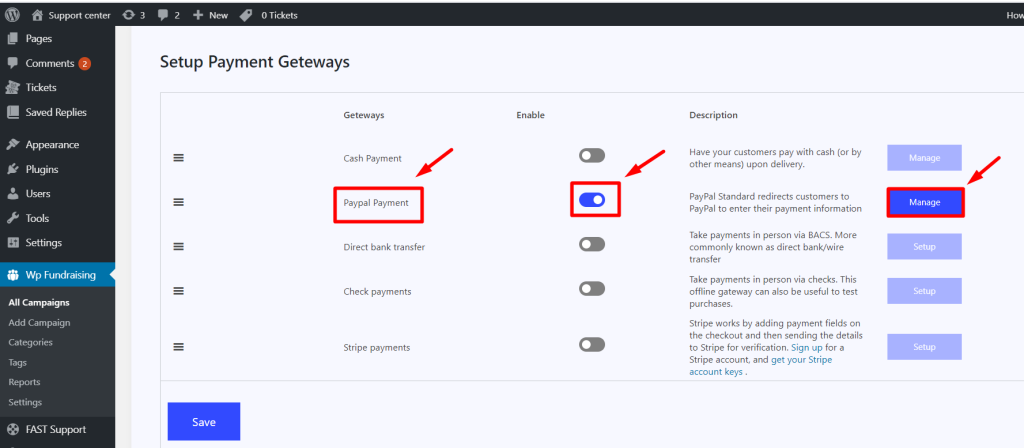Enable the Direct bank transfer toggle
The image size is (1024, 448).
click(592, 244)
